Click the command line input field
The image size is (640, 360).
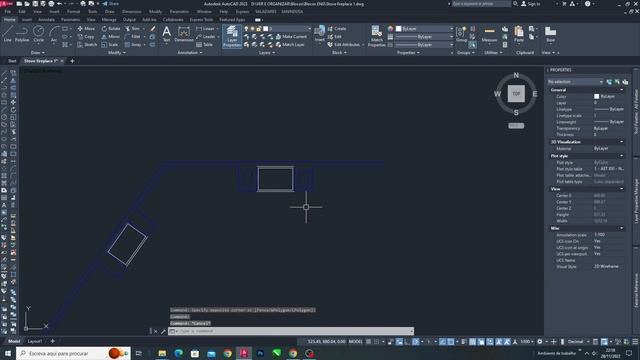pyautogui.click(x=291, y=331)
